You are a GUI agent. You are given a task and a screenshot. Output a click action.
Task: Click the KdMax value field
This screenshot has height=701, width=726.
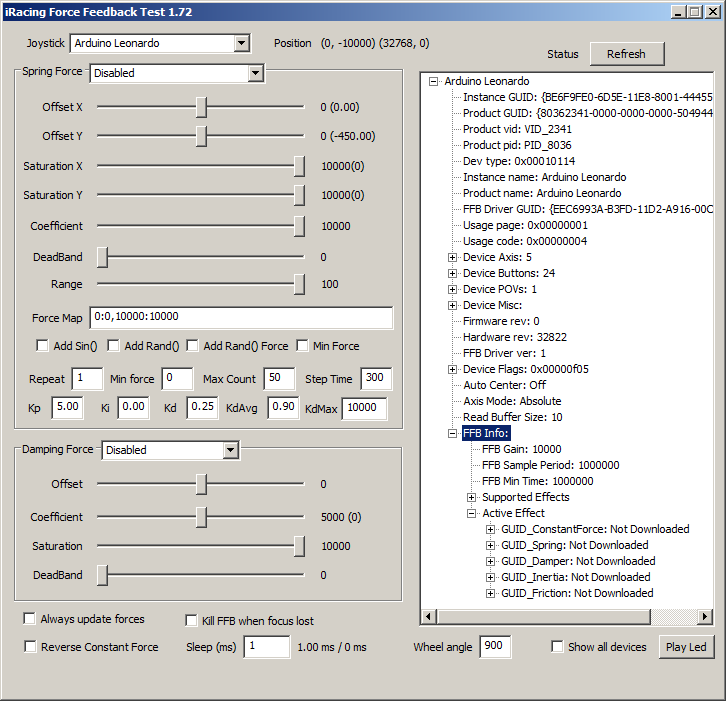364,408
